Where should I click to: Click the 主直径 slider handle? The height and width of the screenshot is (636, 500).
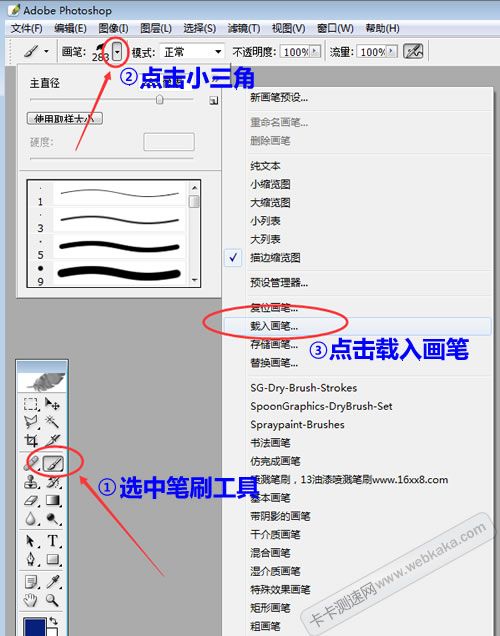[160, 99]
